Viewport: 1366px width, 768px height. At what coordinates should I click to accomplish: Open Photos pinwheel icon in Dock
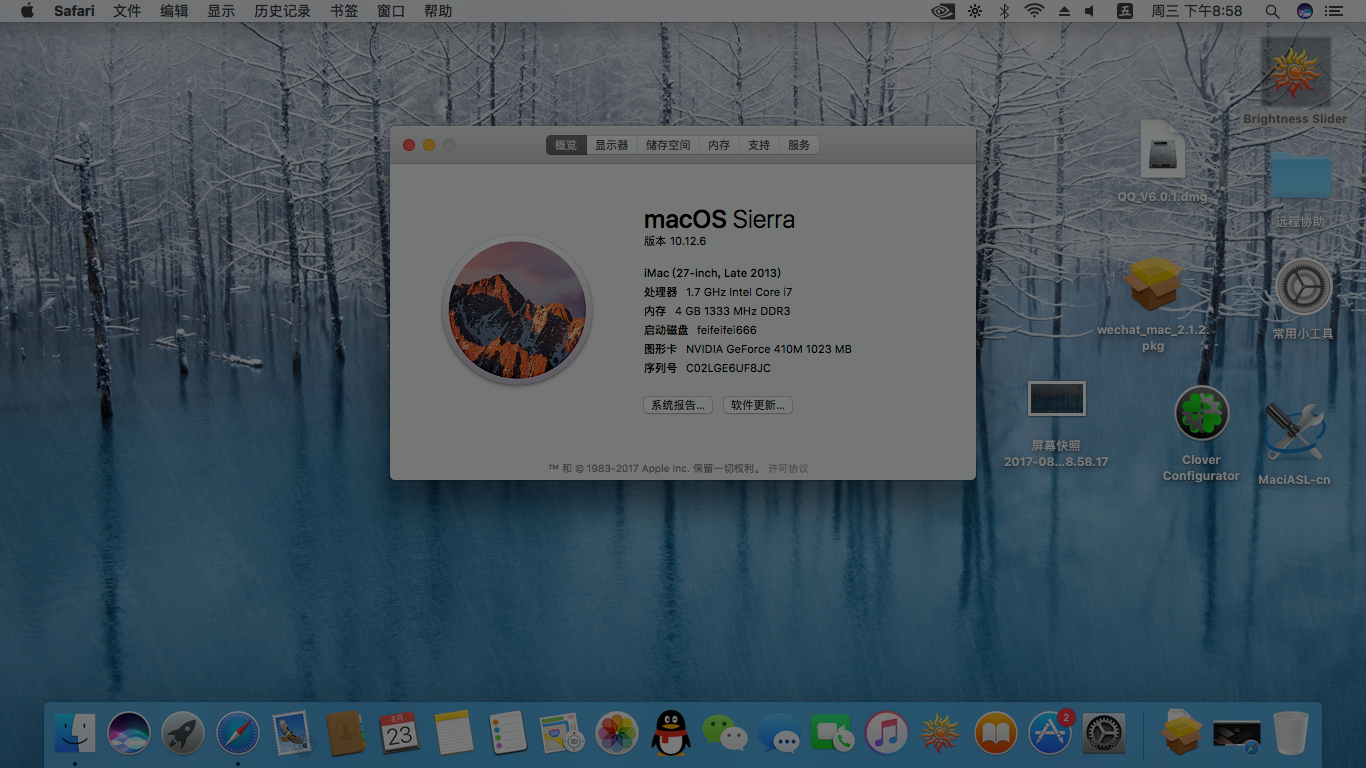coord(617,733)
